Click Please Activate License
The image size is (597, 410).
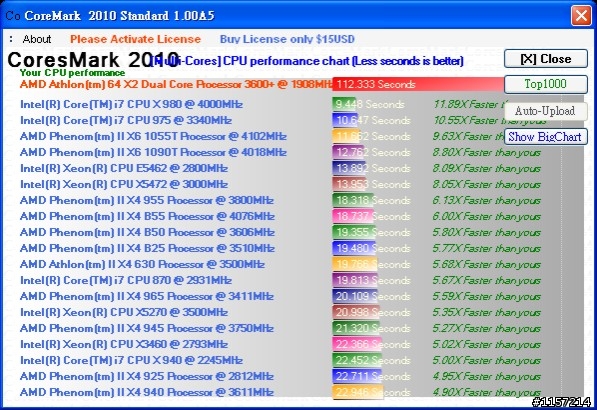[x=135, y=39]
